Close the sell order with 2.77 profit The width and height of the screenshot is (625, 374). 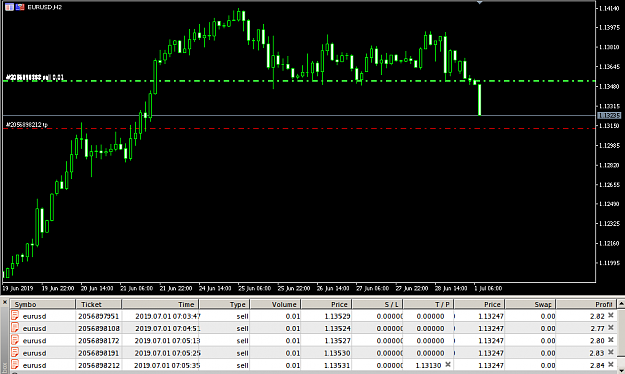[610, 328]
